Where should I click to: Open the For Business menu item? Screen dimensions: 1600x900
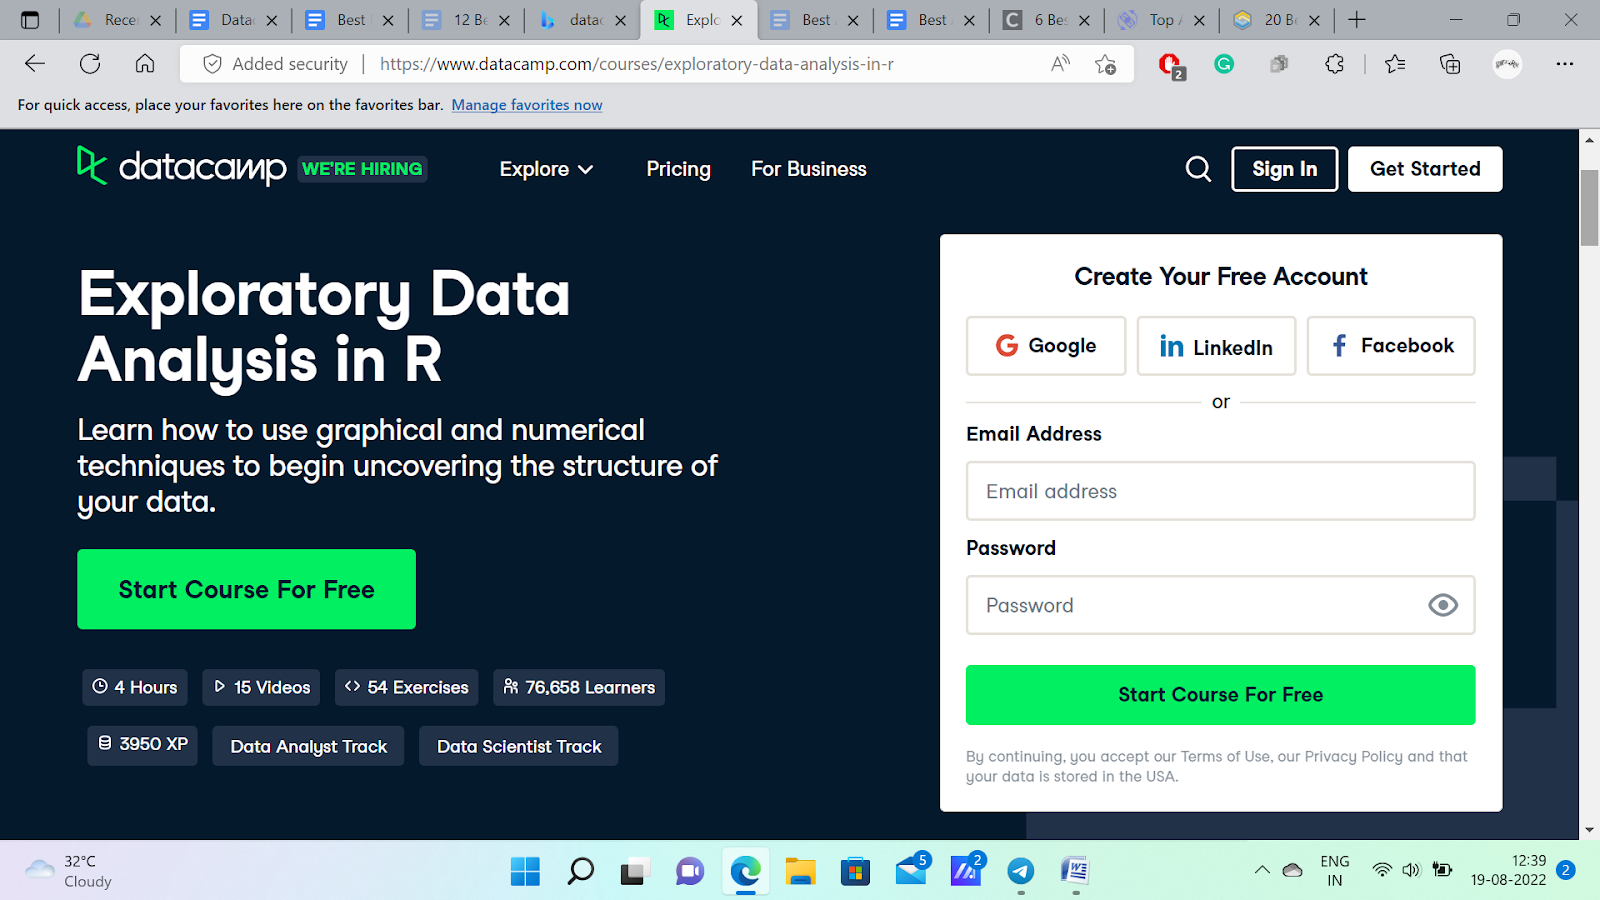[x=809, y=169]
